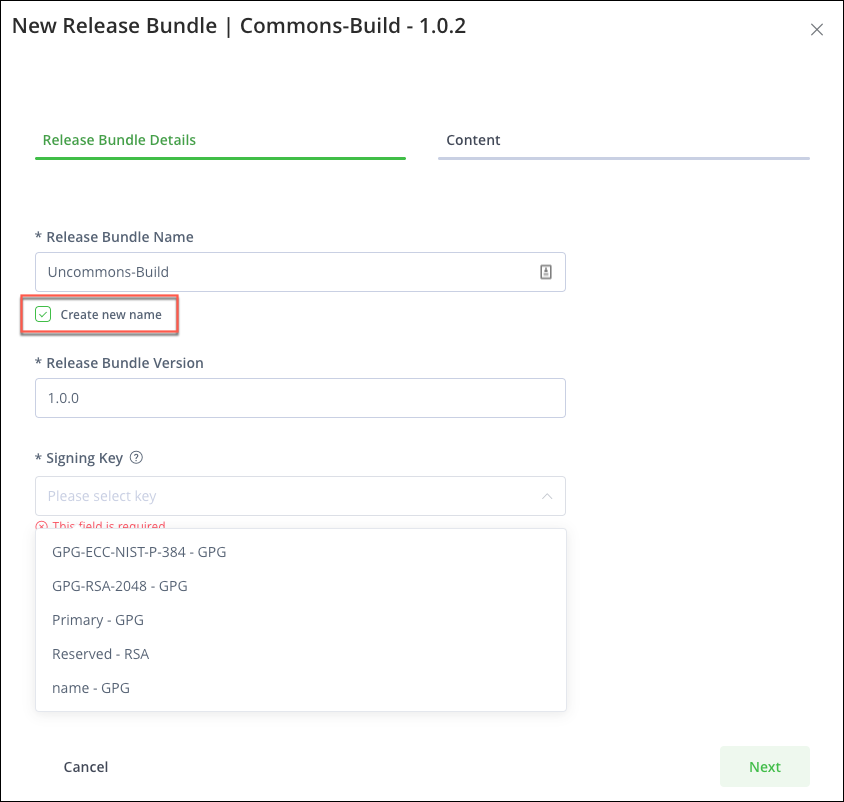Image resolution: width=844 pixels, height=802 pixels.
Task: Pick the Reserved - RSA key
Action: coord(100,653)
